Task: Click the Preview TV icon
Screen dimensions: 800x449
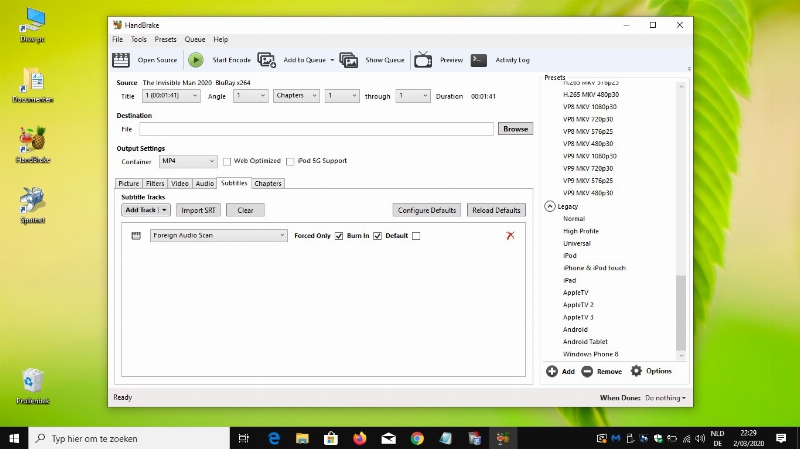Action: 423,60
